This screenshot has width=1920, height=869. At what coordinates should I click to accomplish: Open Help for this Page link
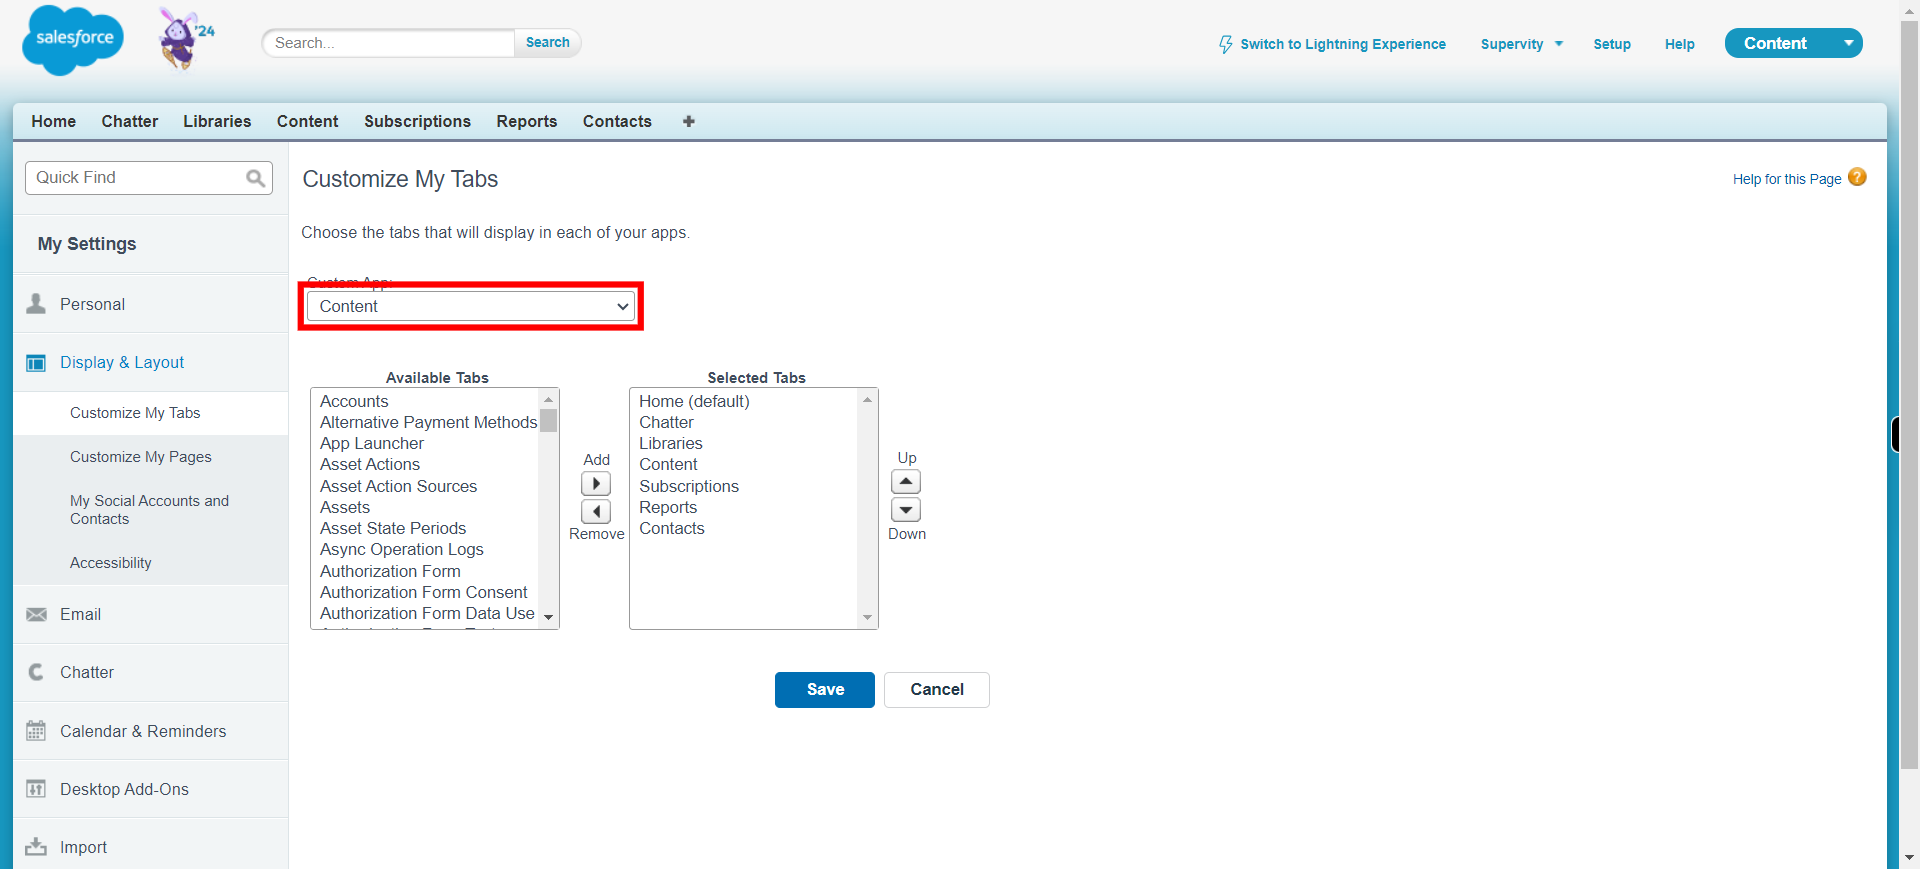coord(1787,179)
